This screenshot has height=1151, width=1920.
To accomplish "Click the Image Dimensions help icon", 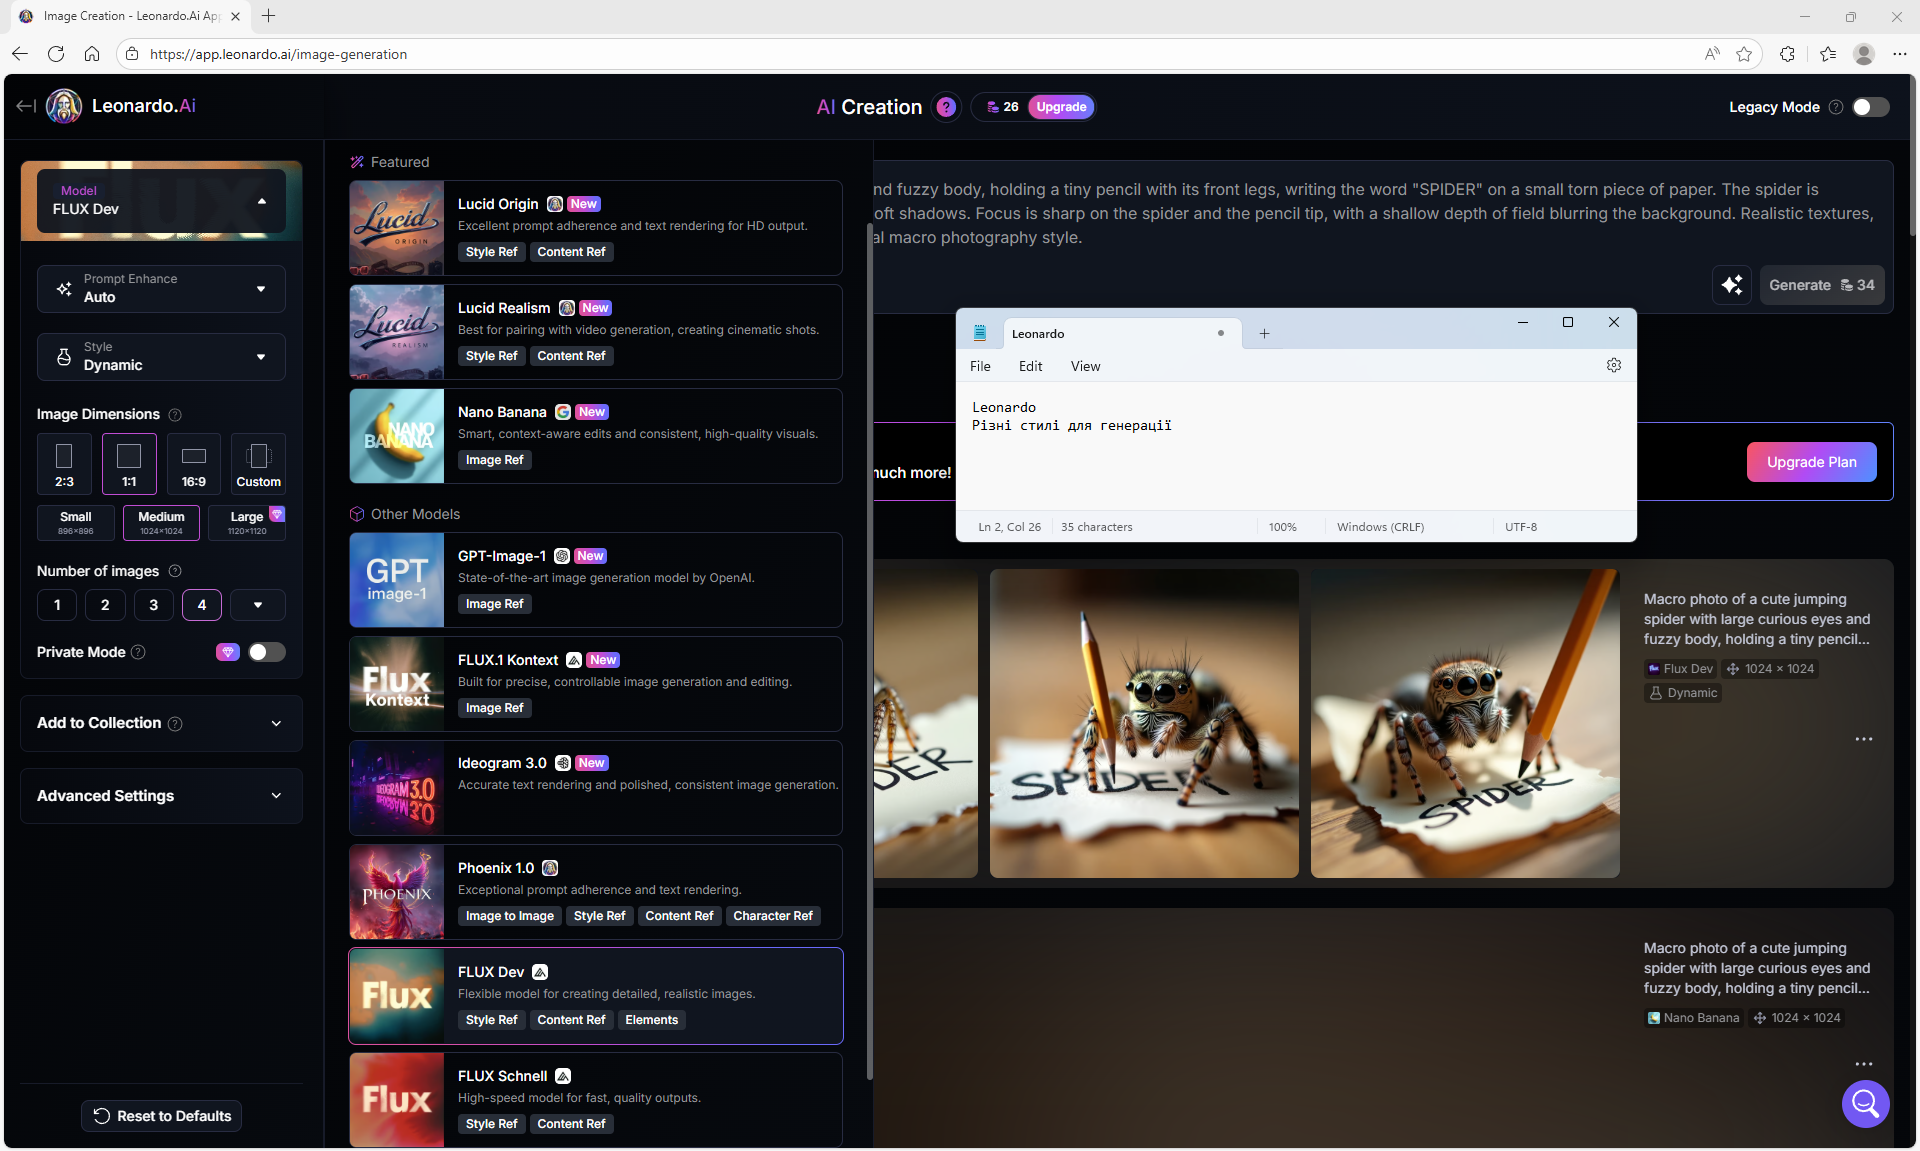I will point(175,415).
